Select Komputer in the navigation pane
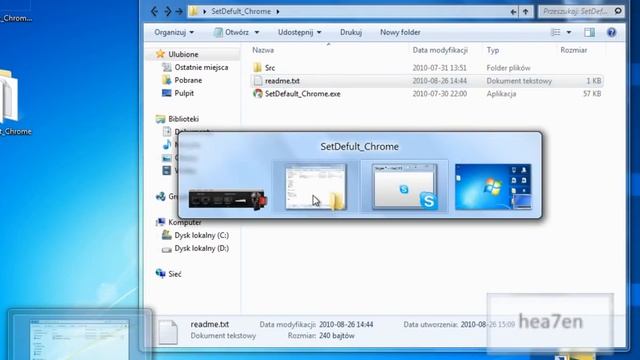The image size is (640, 360). [185, 222]
